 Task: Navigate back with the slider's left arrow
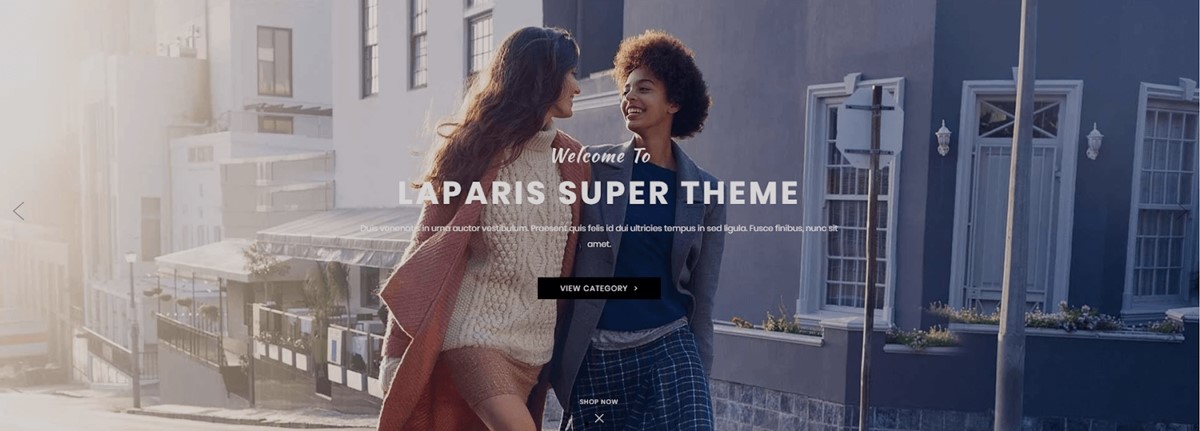coord(18,211)
